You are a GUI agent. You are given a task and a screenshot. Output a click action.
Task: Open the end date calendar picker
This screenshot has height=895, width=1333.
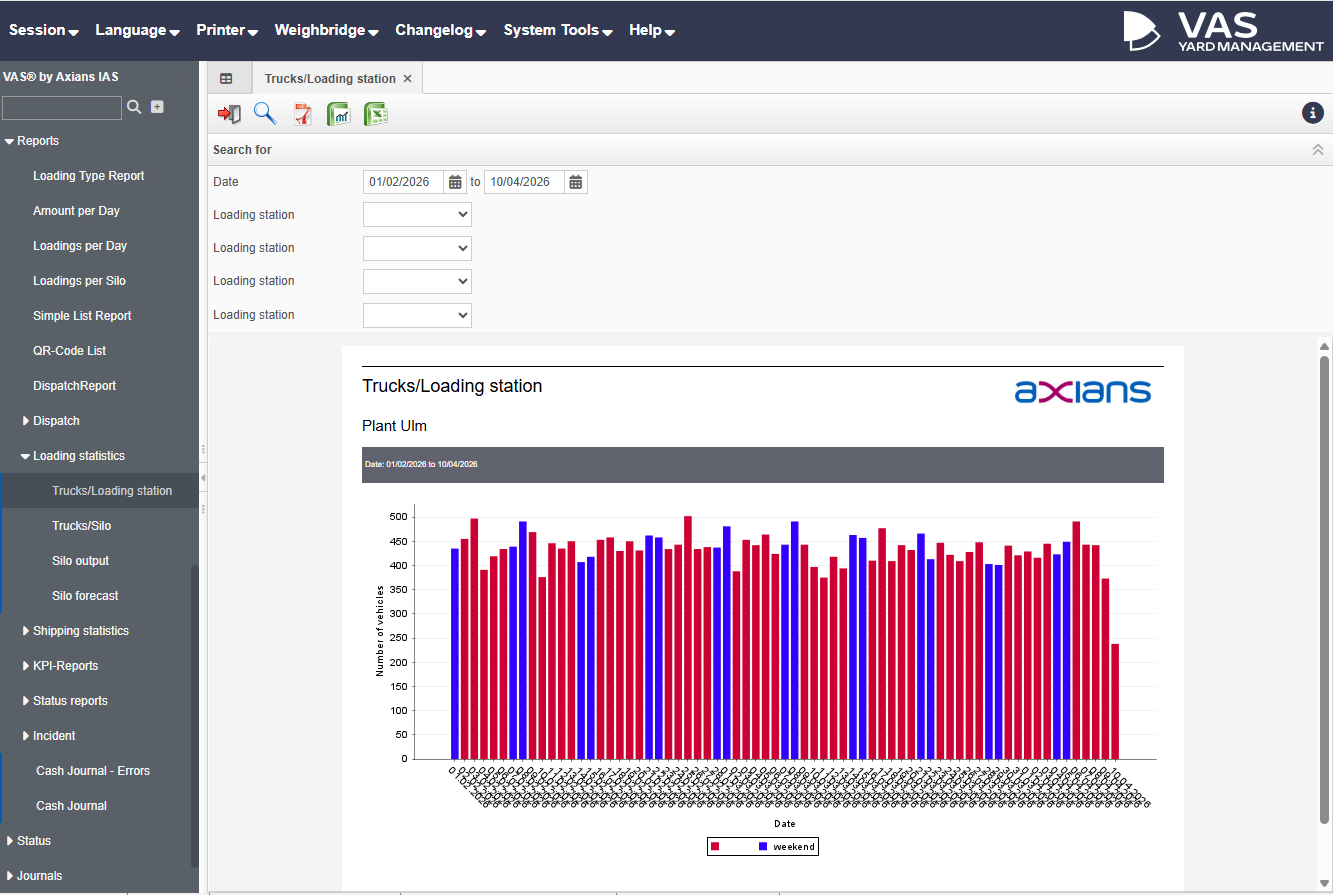[576, 182]
